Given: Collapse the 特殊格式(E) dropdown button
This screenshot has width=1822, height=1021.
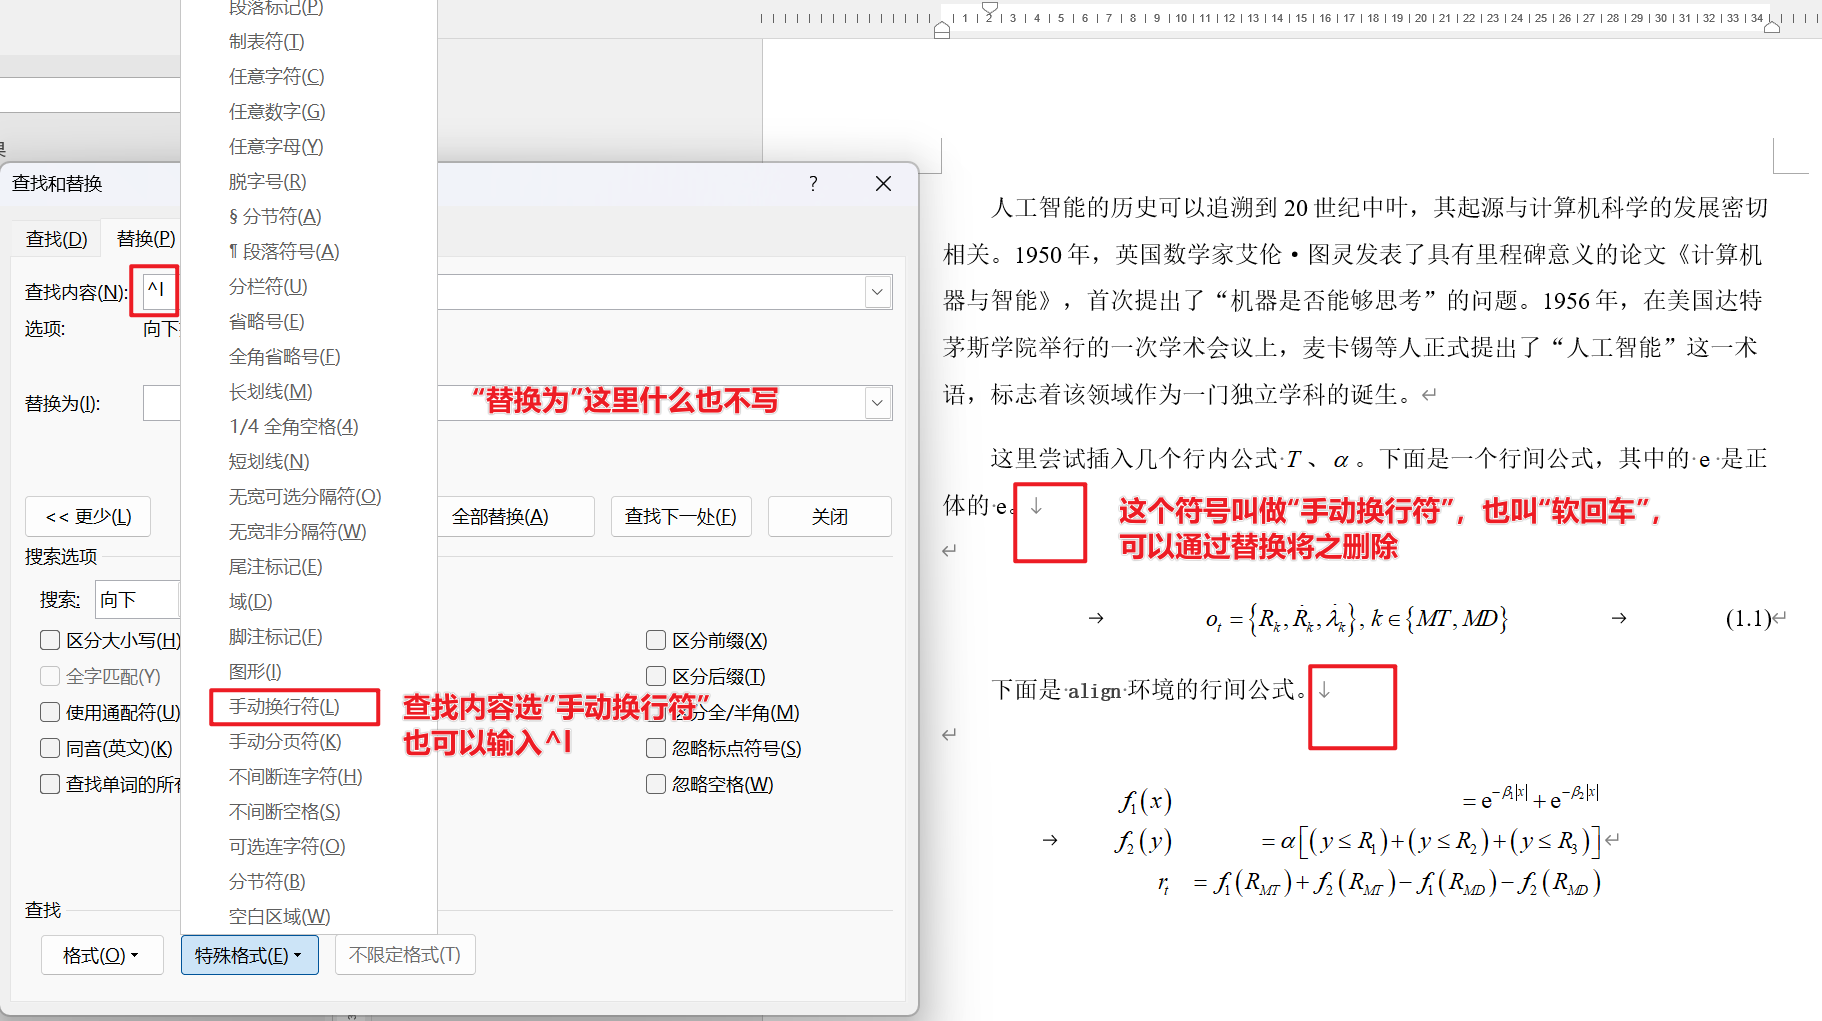Looking at the screenshot, I should point(249,955).
